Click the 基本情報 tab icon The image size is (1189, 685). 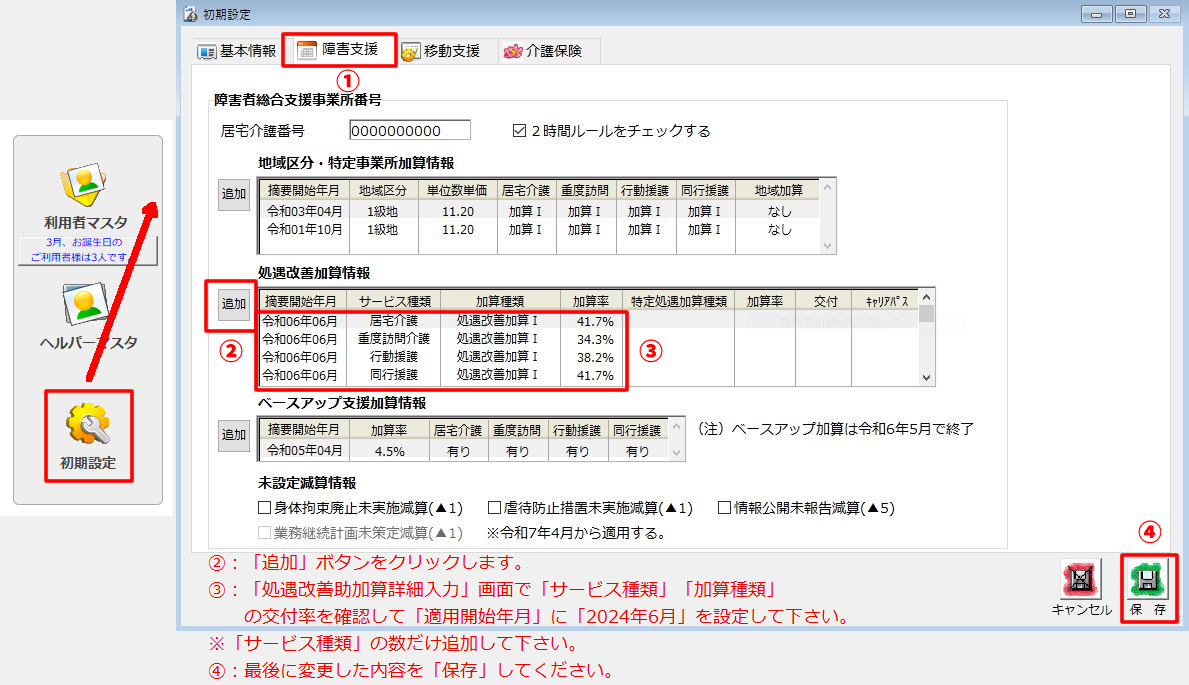coord(207,51)
